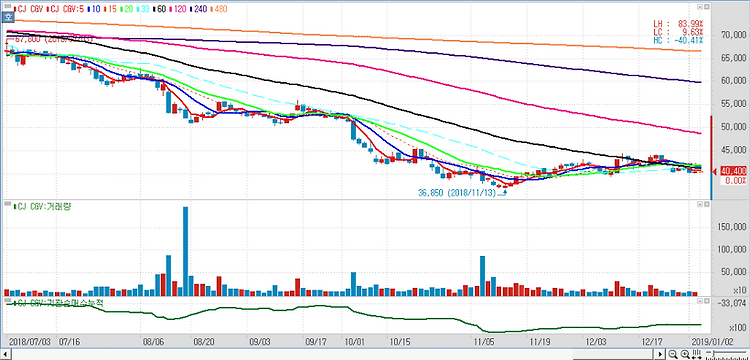Click the 11/05 date label
This screenshot has width=750, height=360.
pyautogui.click(x=484, y=342)
